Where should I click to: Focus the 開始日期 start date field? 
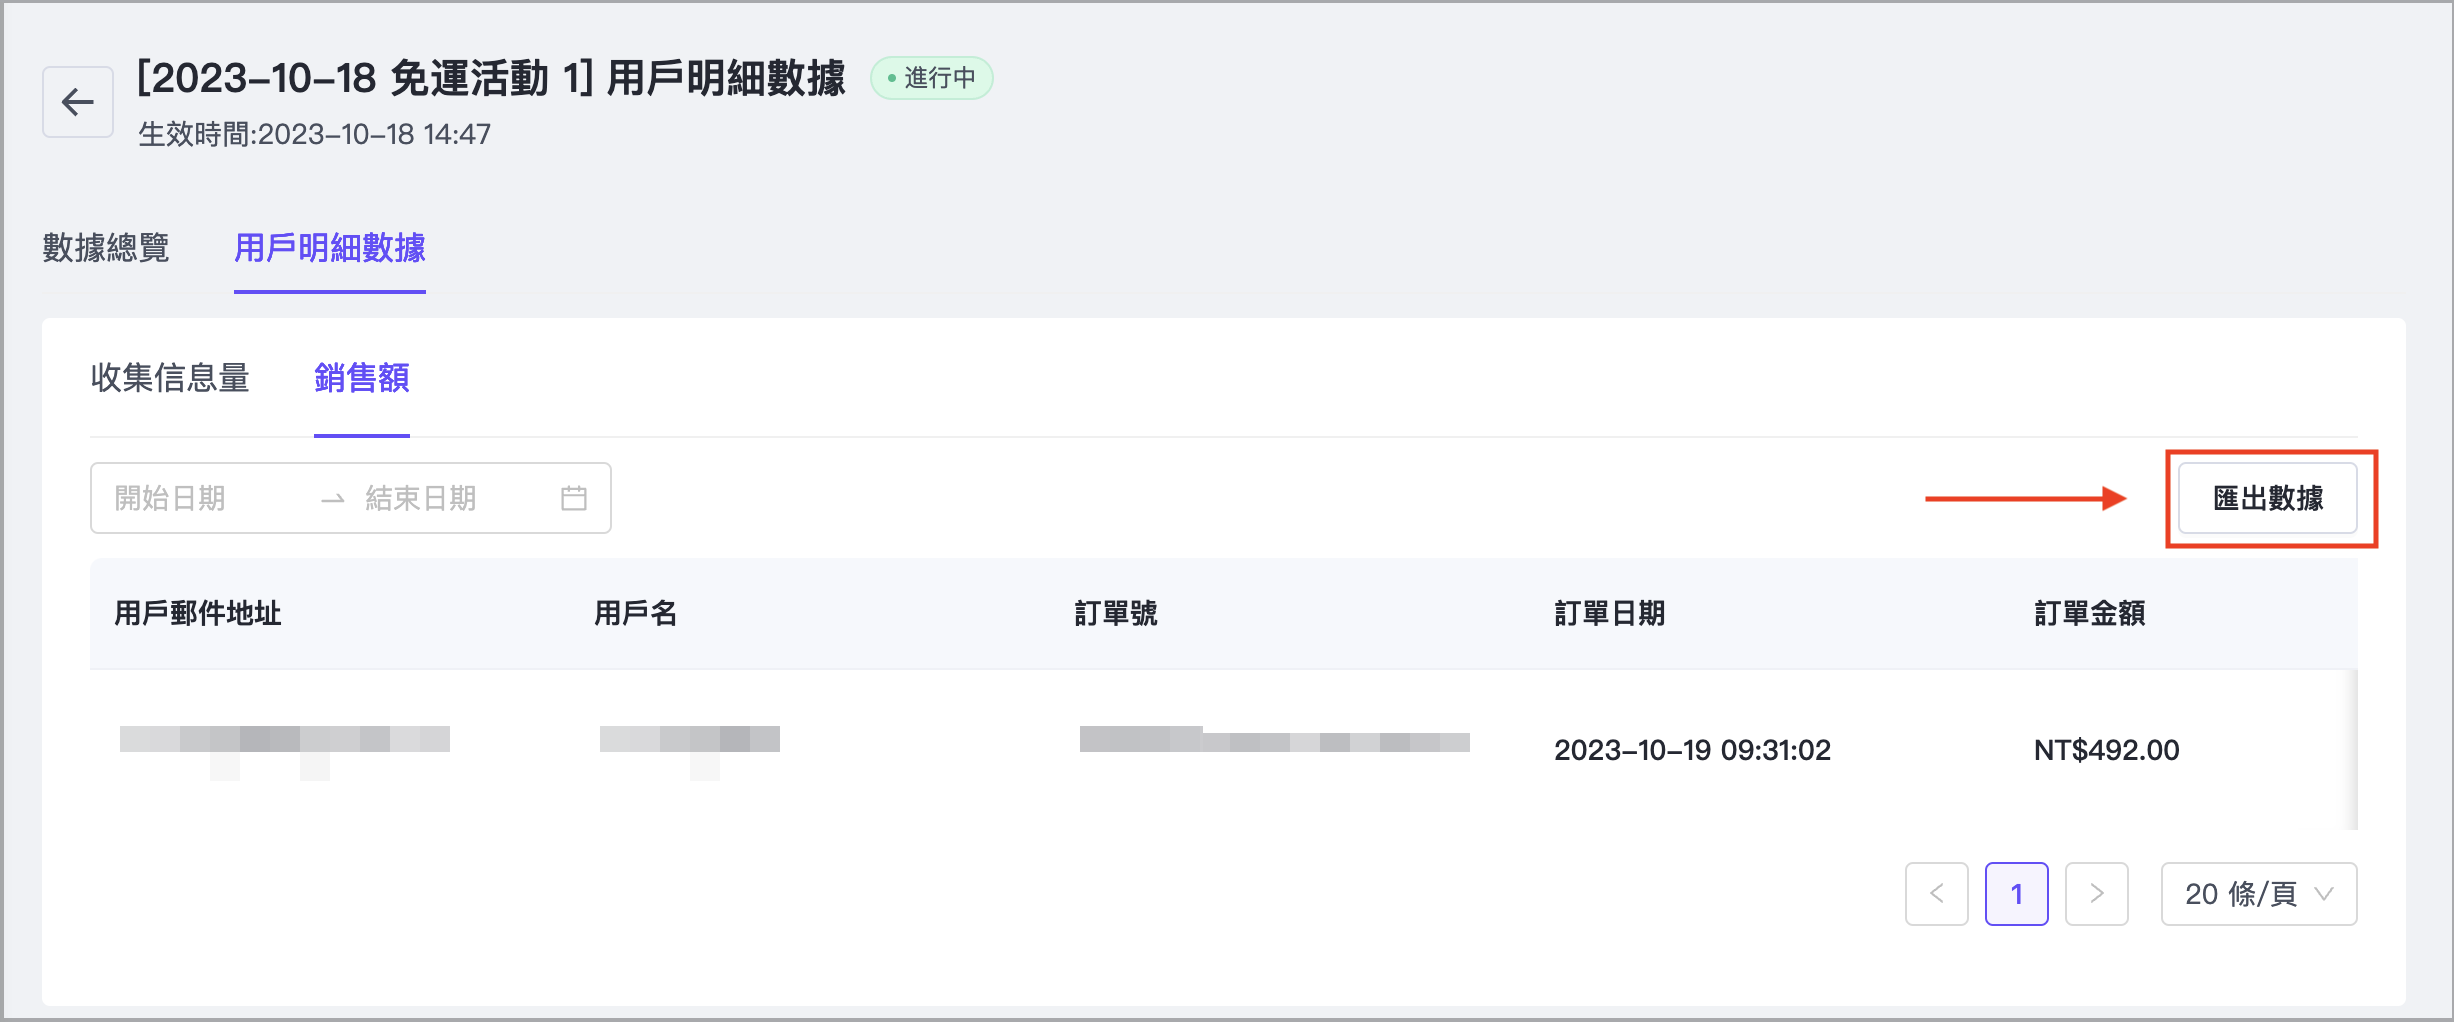(200, 498)
